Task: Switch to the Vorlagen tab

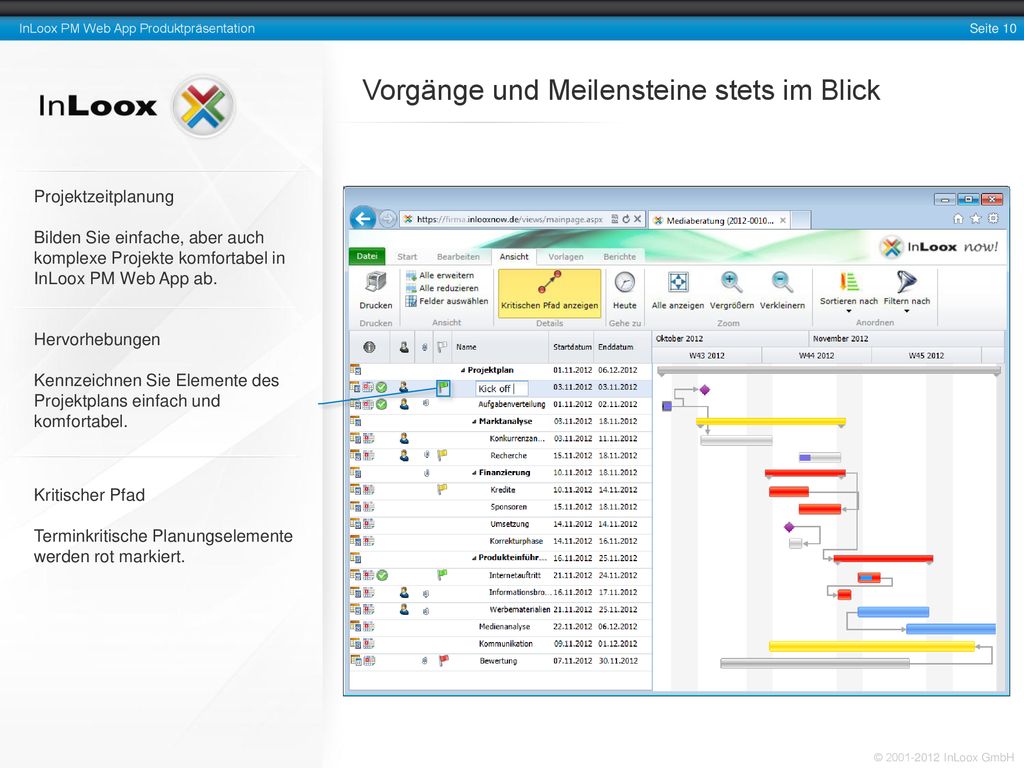Action: pos(566,257)
